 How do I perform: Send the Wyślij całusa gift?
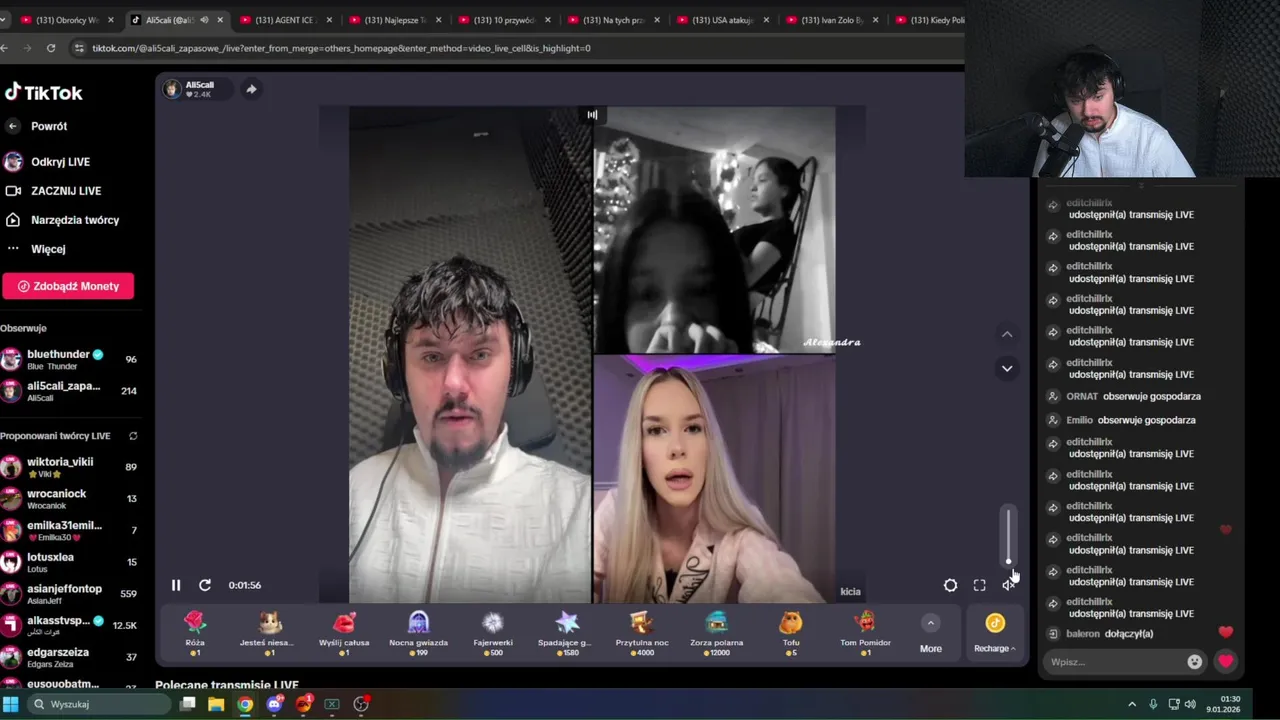[x=344, y=633]
